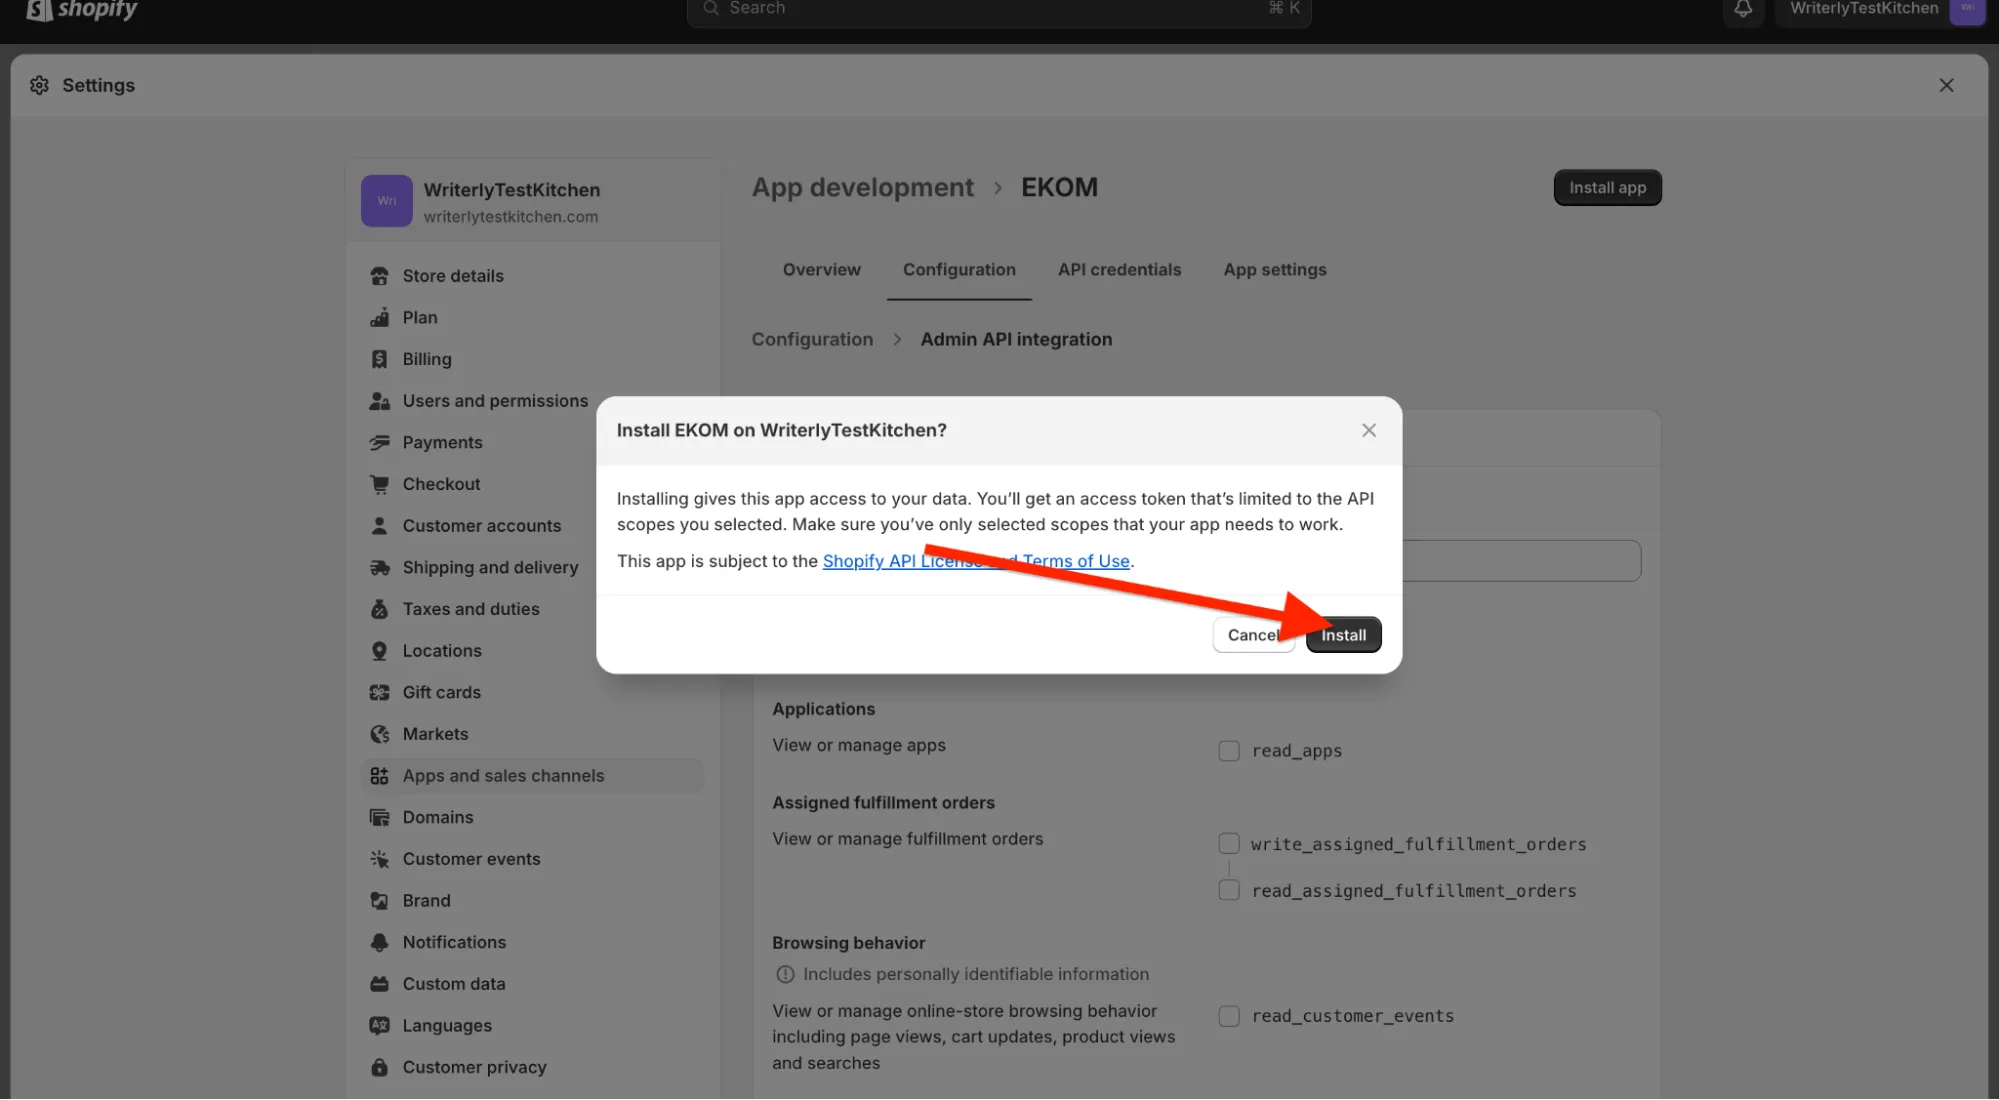This screenshot has width=1999, height=1100.
Task: Click the Markets globe icon
Action: point(379,734)
